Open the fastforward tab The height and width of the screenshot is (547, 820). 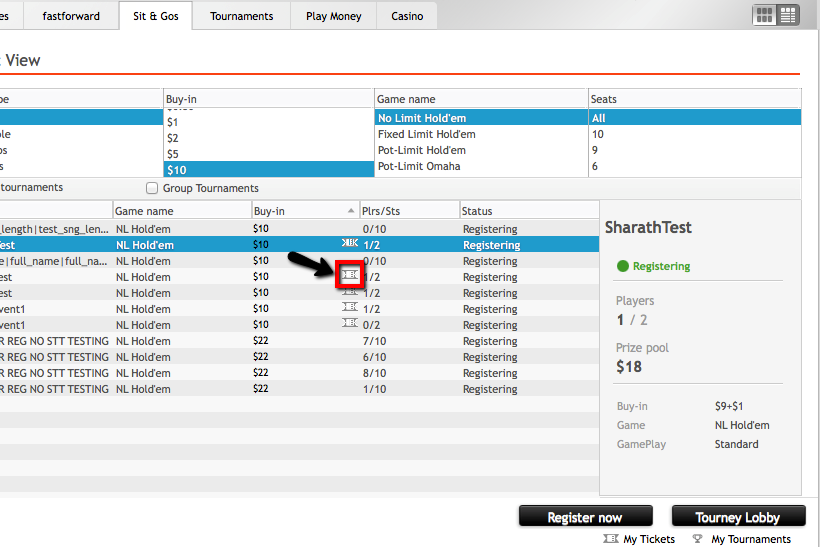click(71, 16)
